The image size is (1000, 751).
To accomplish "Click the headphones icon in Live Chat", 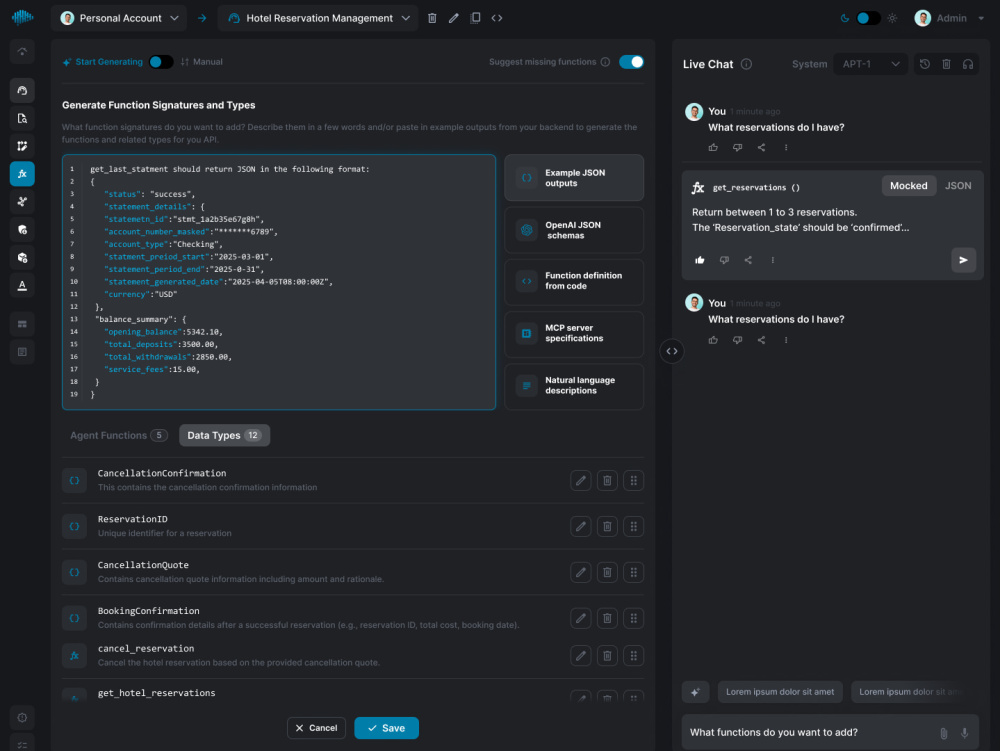I will 968,64.
